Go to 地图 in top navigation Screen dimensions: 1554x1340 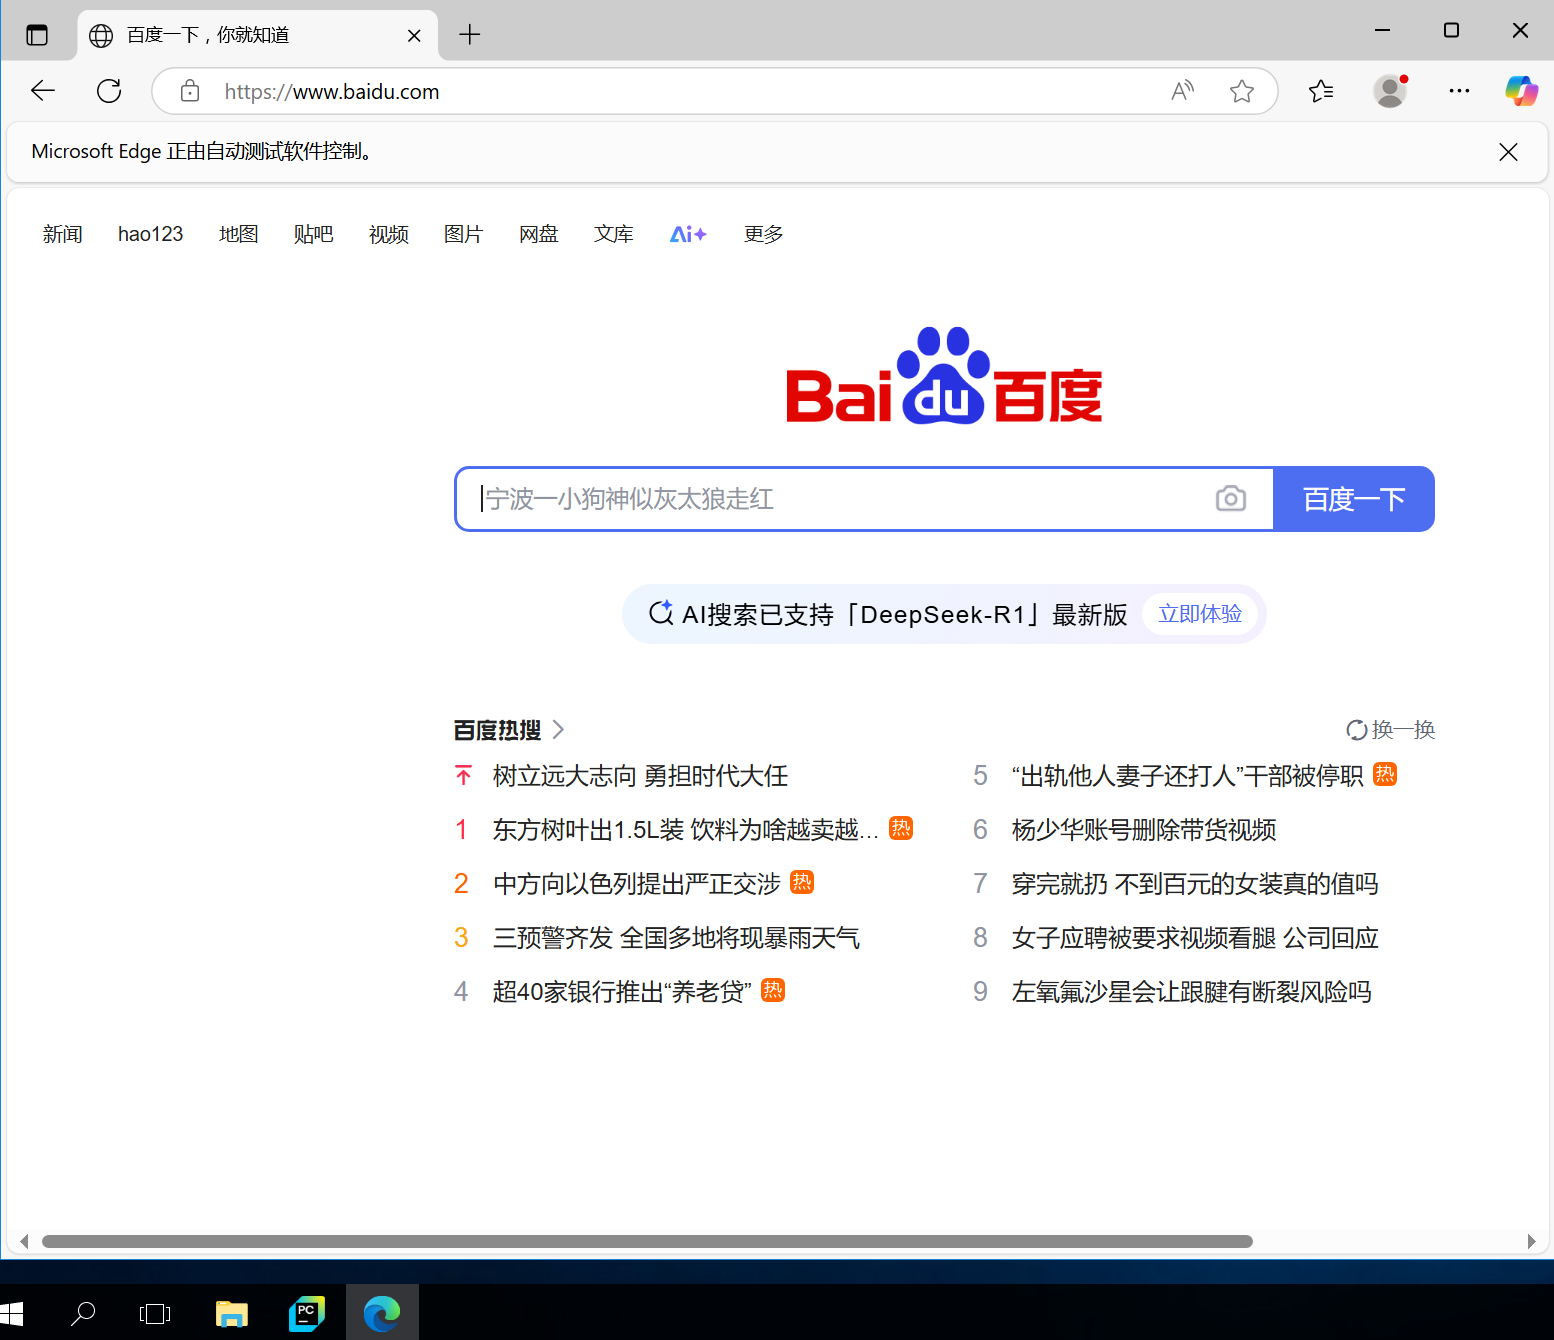[238, 234]
